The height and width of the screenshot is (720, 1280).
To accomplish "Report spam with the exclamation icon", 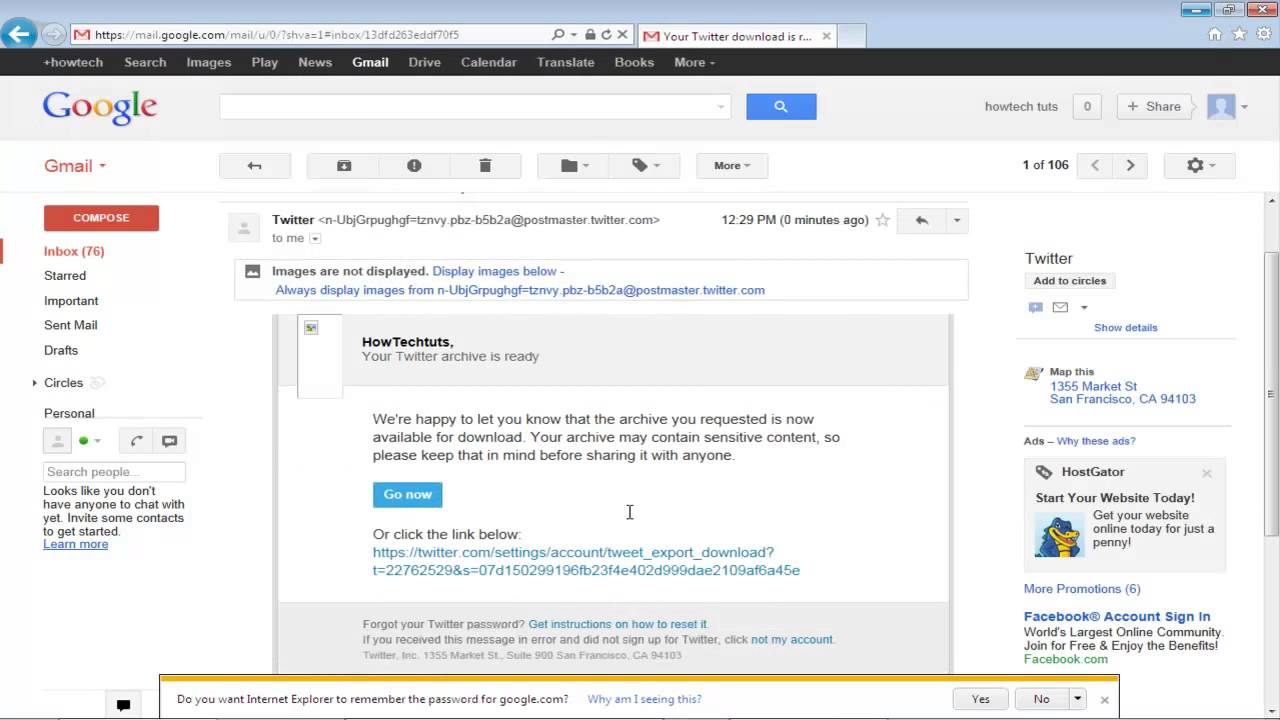I will tap(414, 166).
